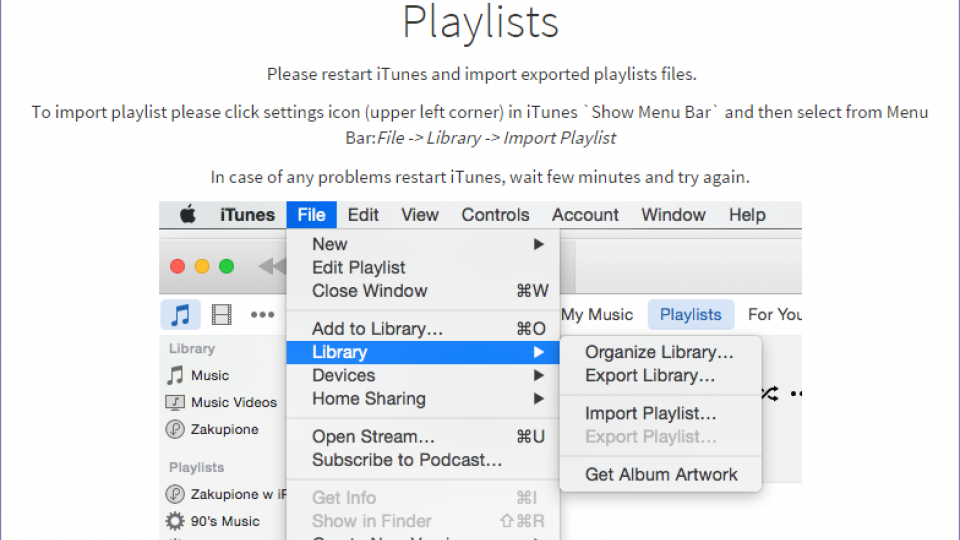Choose Get Album Artwork item

[661, 474]
